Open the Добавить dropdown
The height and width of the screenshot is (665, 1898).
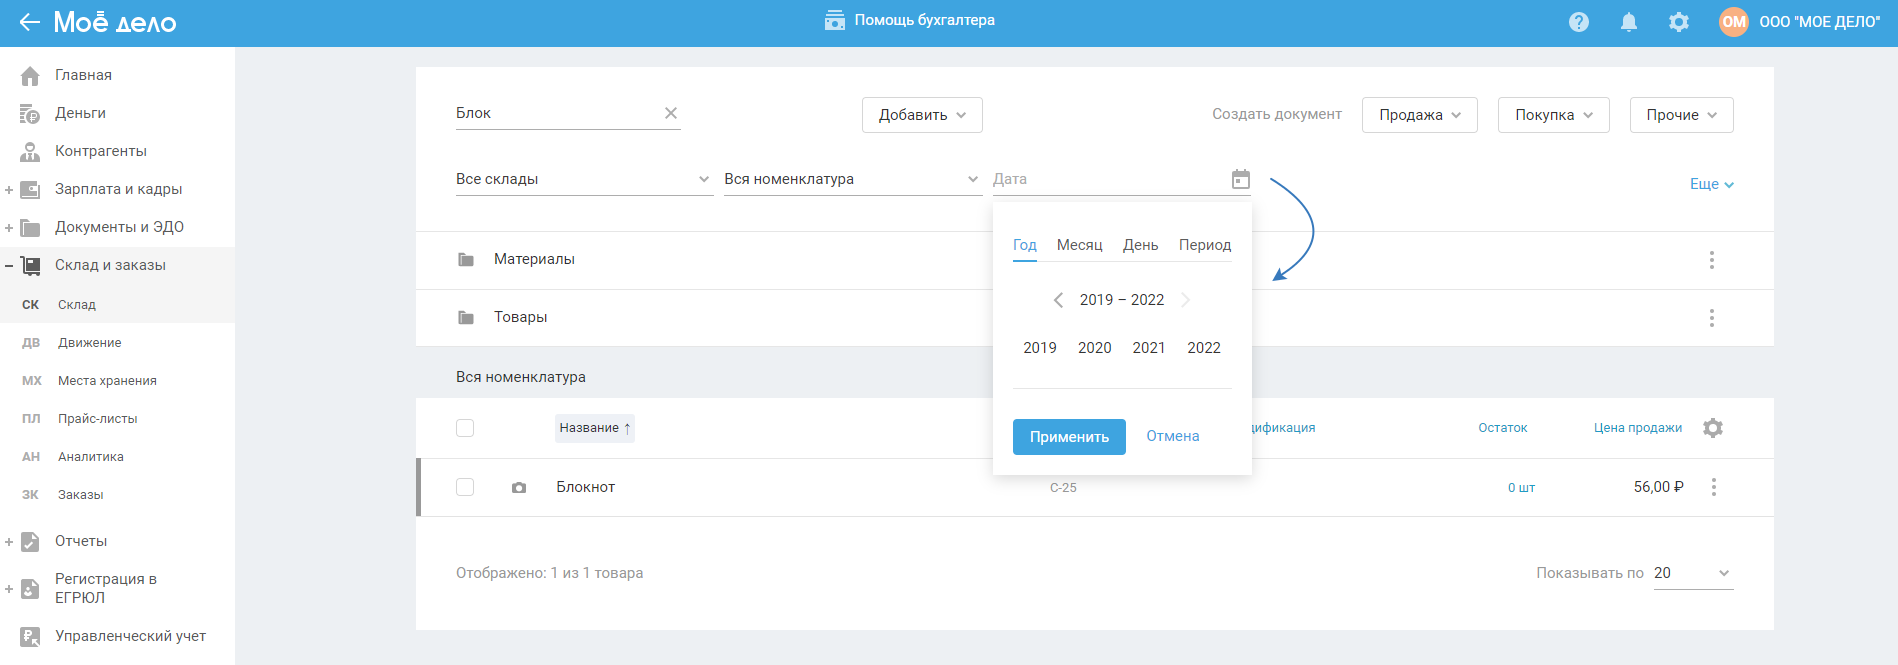click(x=922, y=115)
